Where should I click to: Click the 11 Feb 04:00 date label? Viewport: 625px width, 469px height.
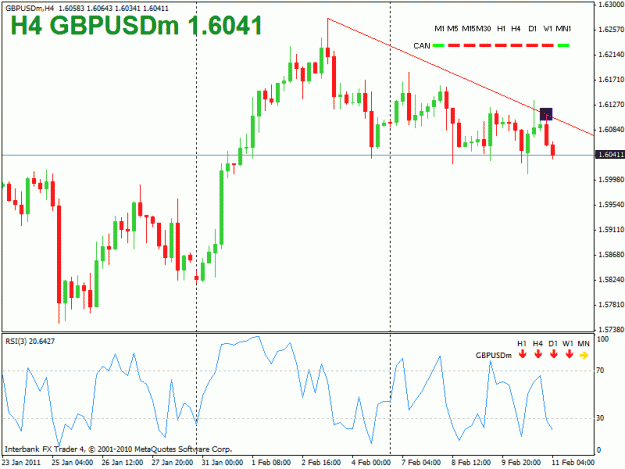click(573, 462)
